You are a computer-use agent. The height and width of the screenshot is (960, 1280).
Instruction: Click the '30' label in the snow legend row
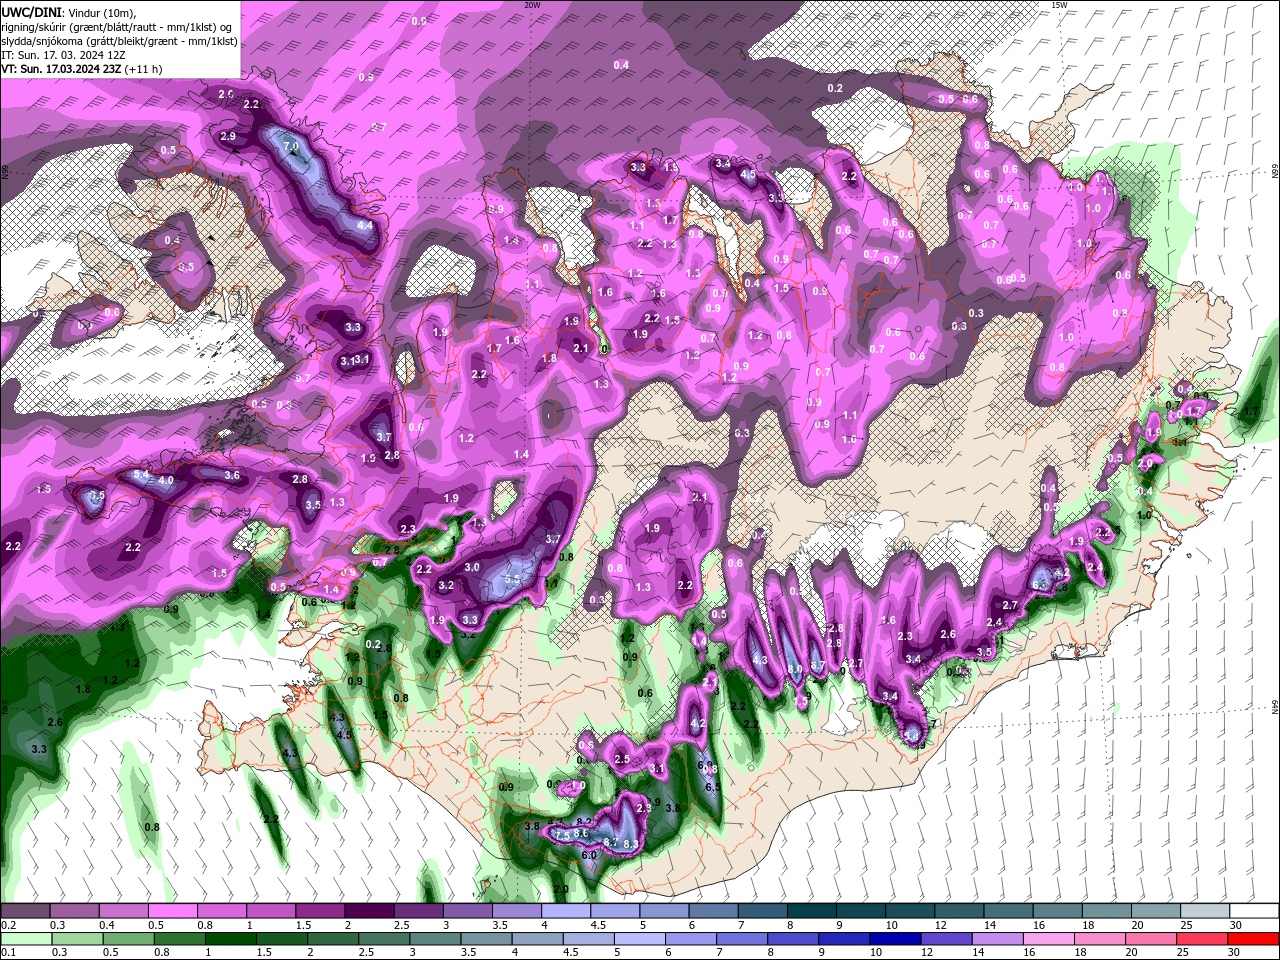tap(1236, 925)
